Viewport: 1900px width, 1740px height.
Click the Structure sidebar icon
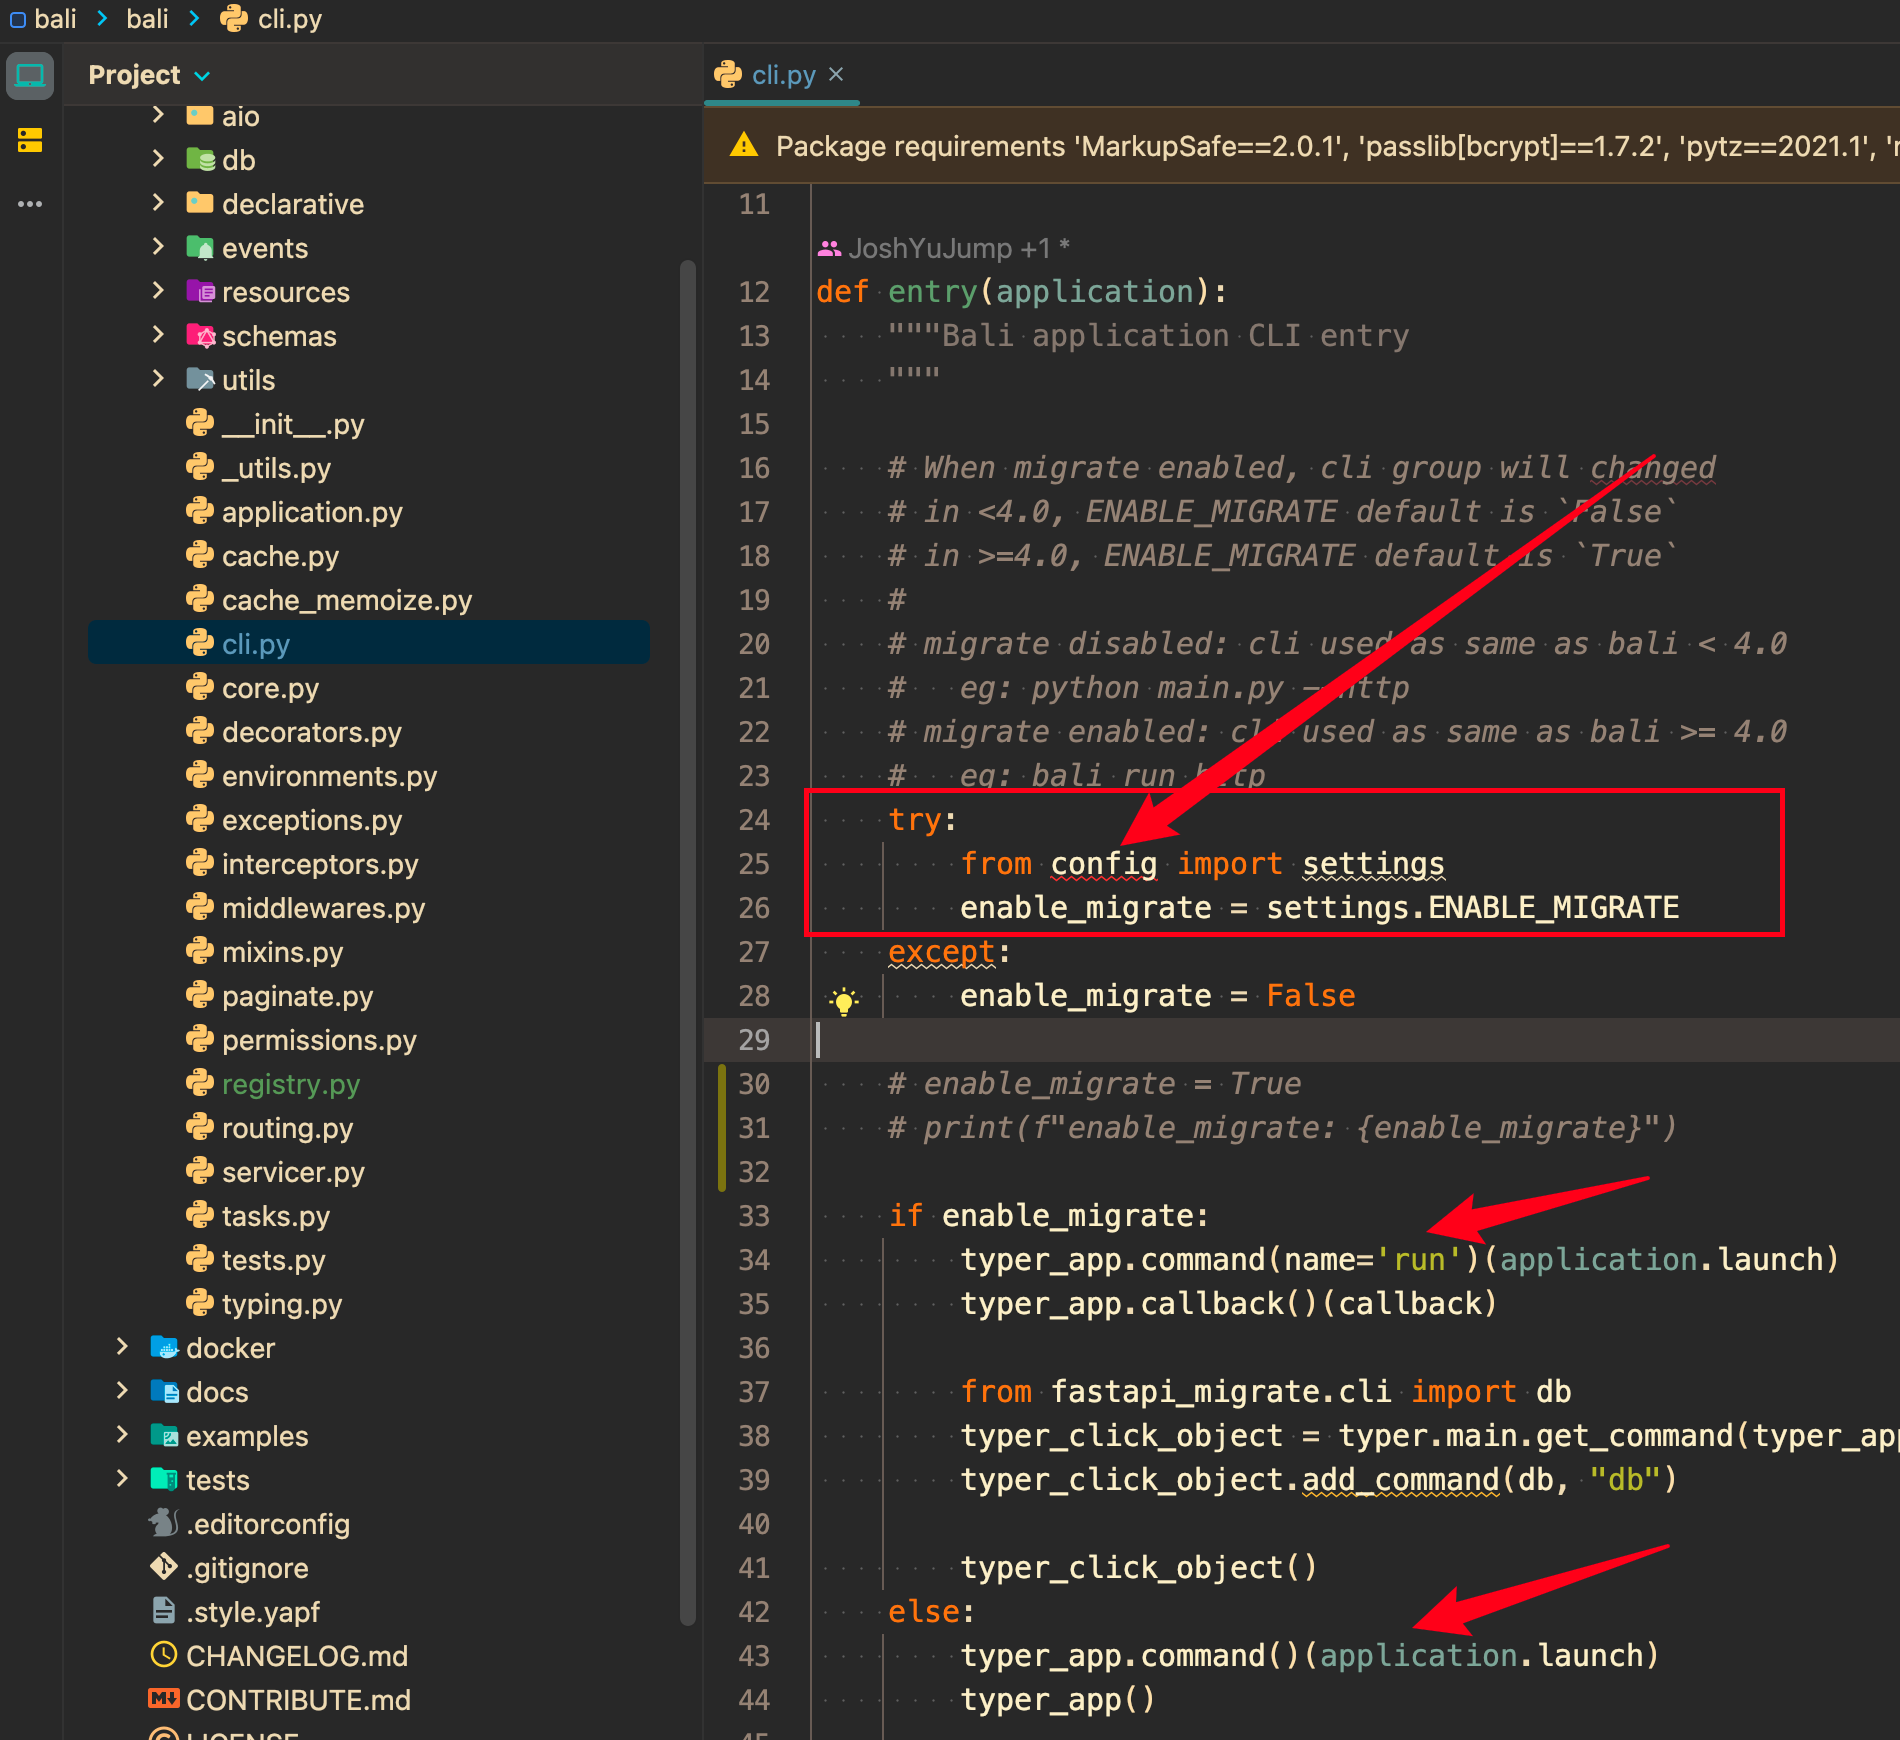29,141
